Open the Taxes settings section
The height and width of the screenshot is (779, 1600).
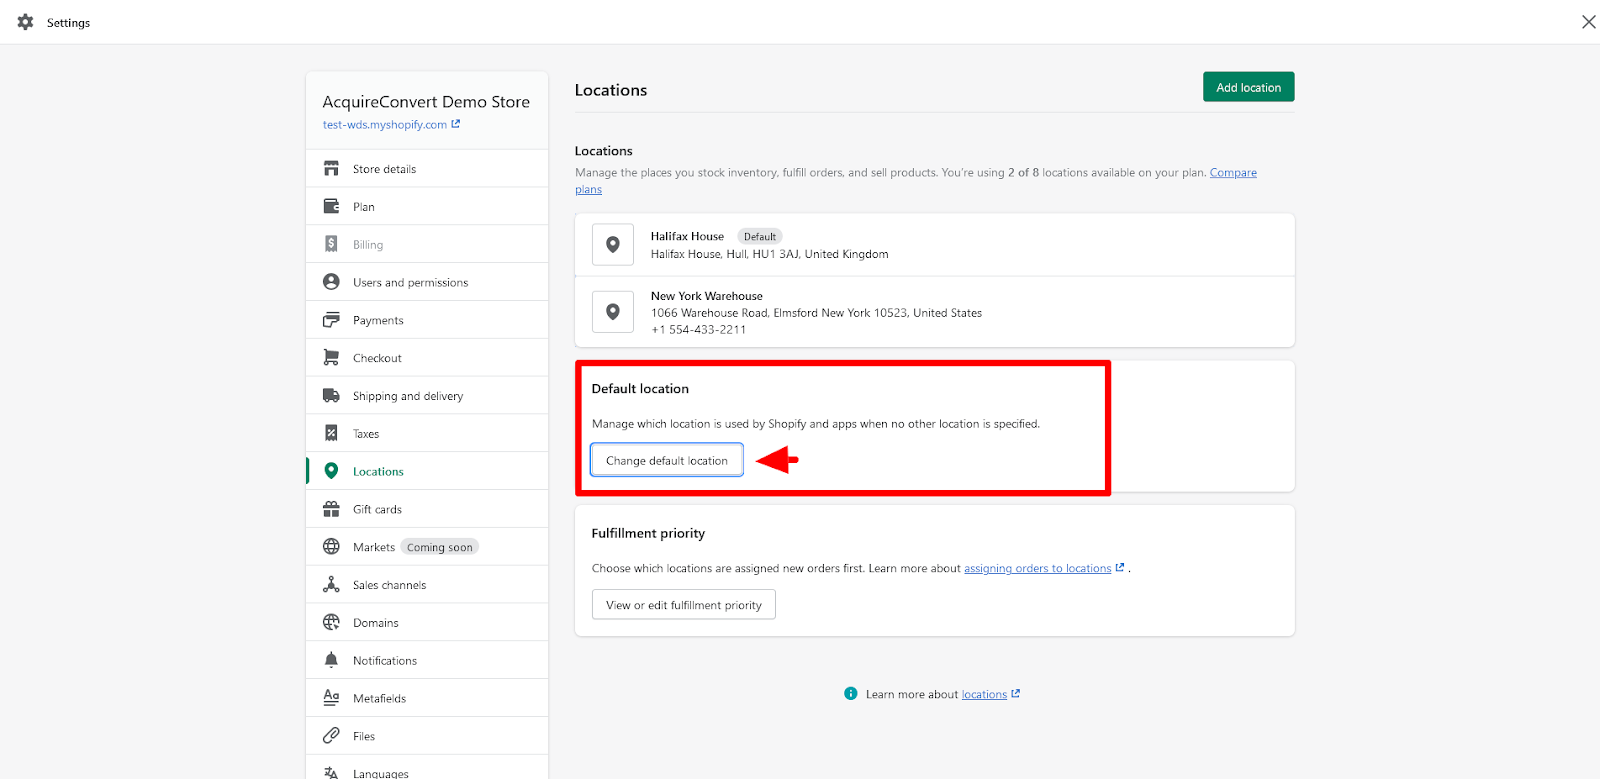(x=366, y=434)
